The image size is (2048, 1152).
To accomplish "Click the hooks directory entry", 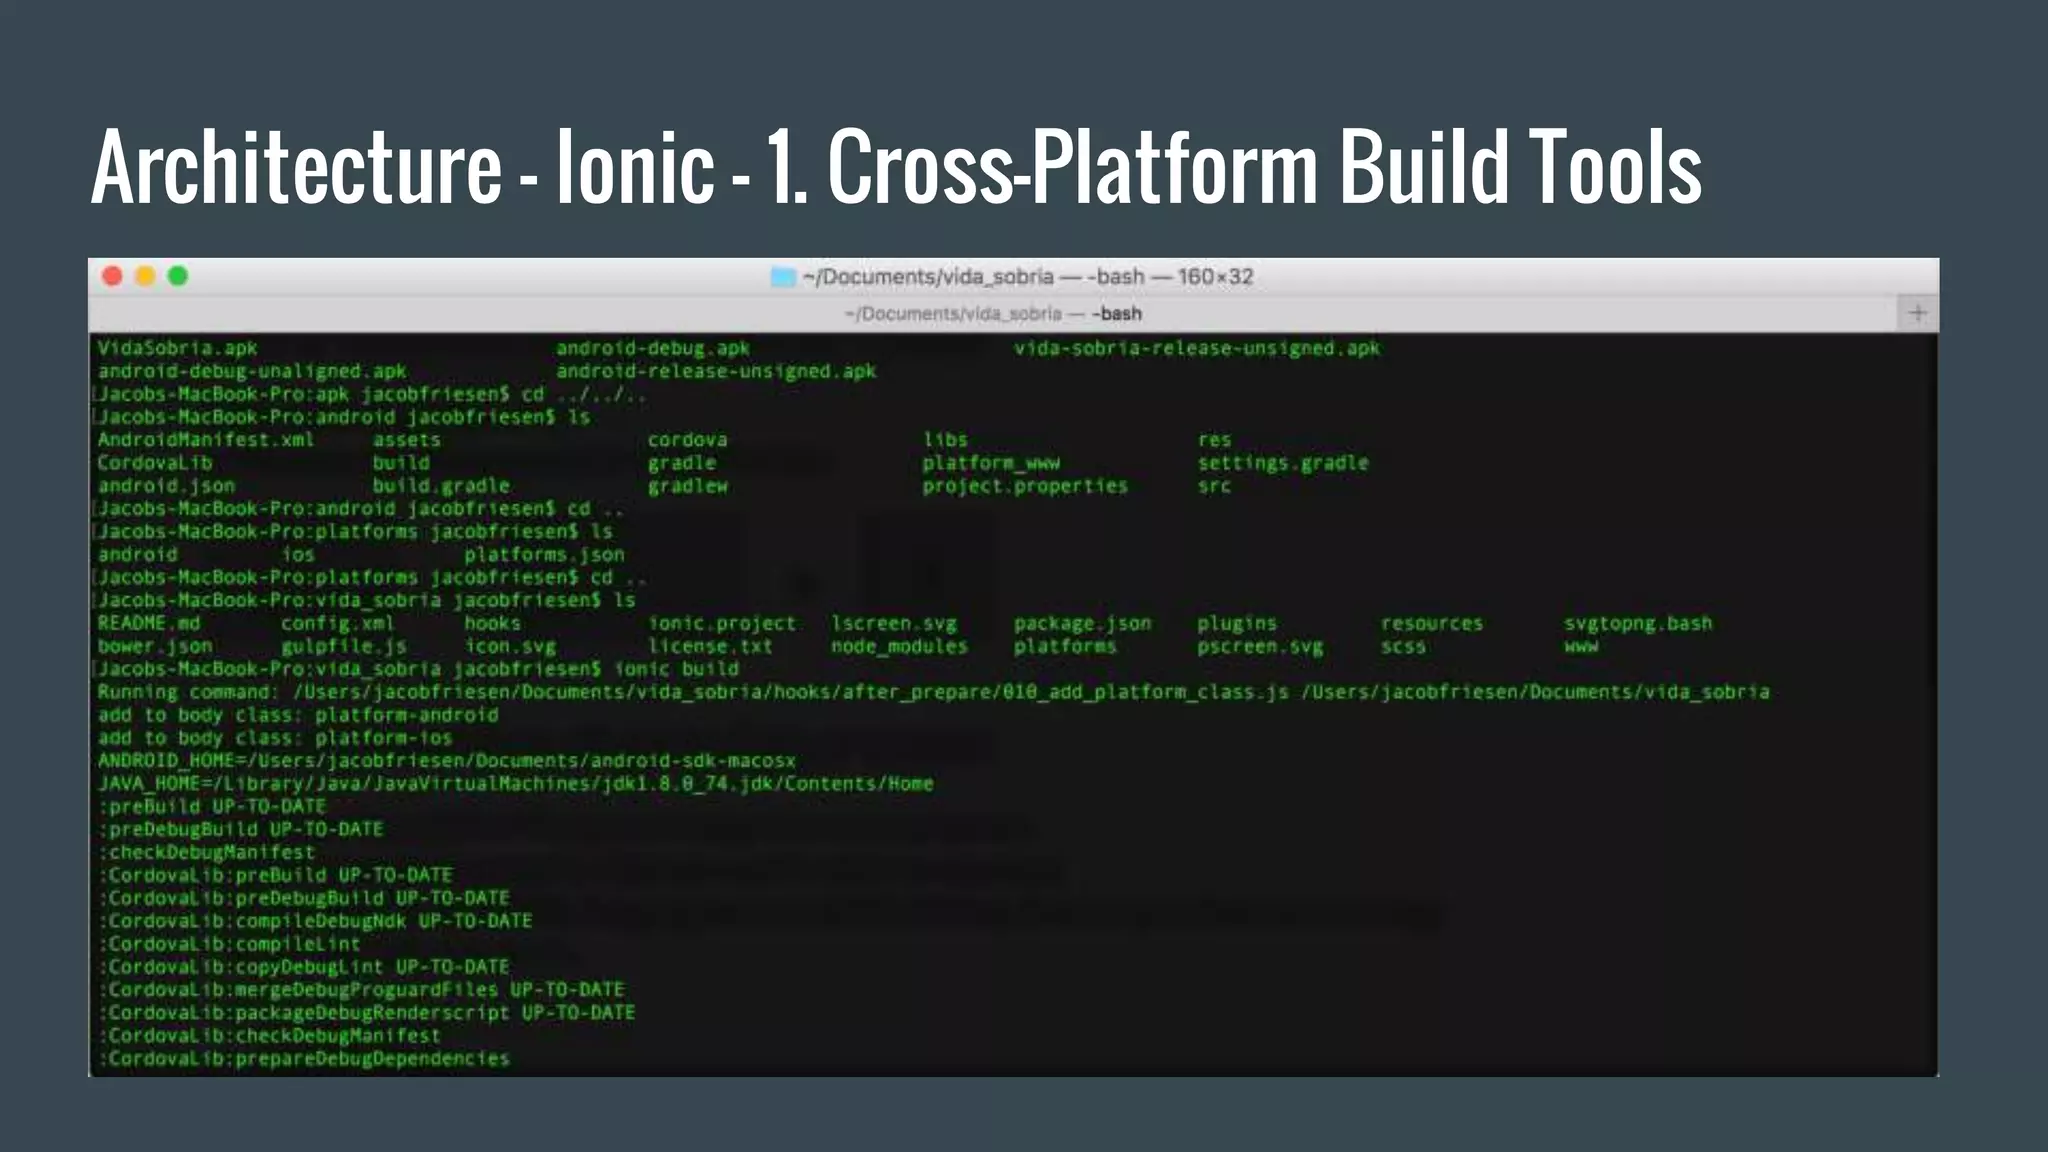I will 493,624.
